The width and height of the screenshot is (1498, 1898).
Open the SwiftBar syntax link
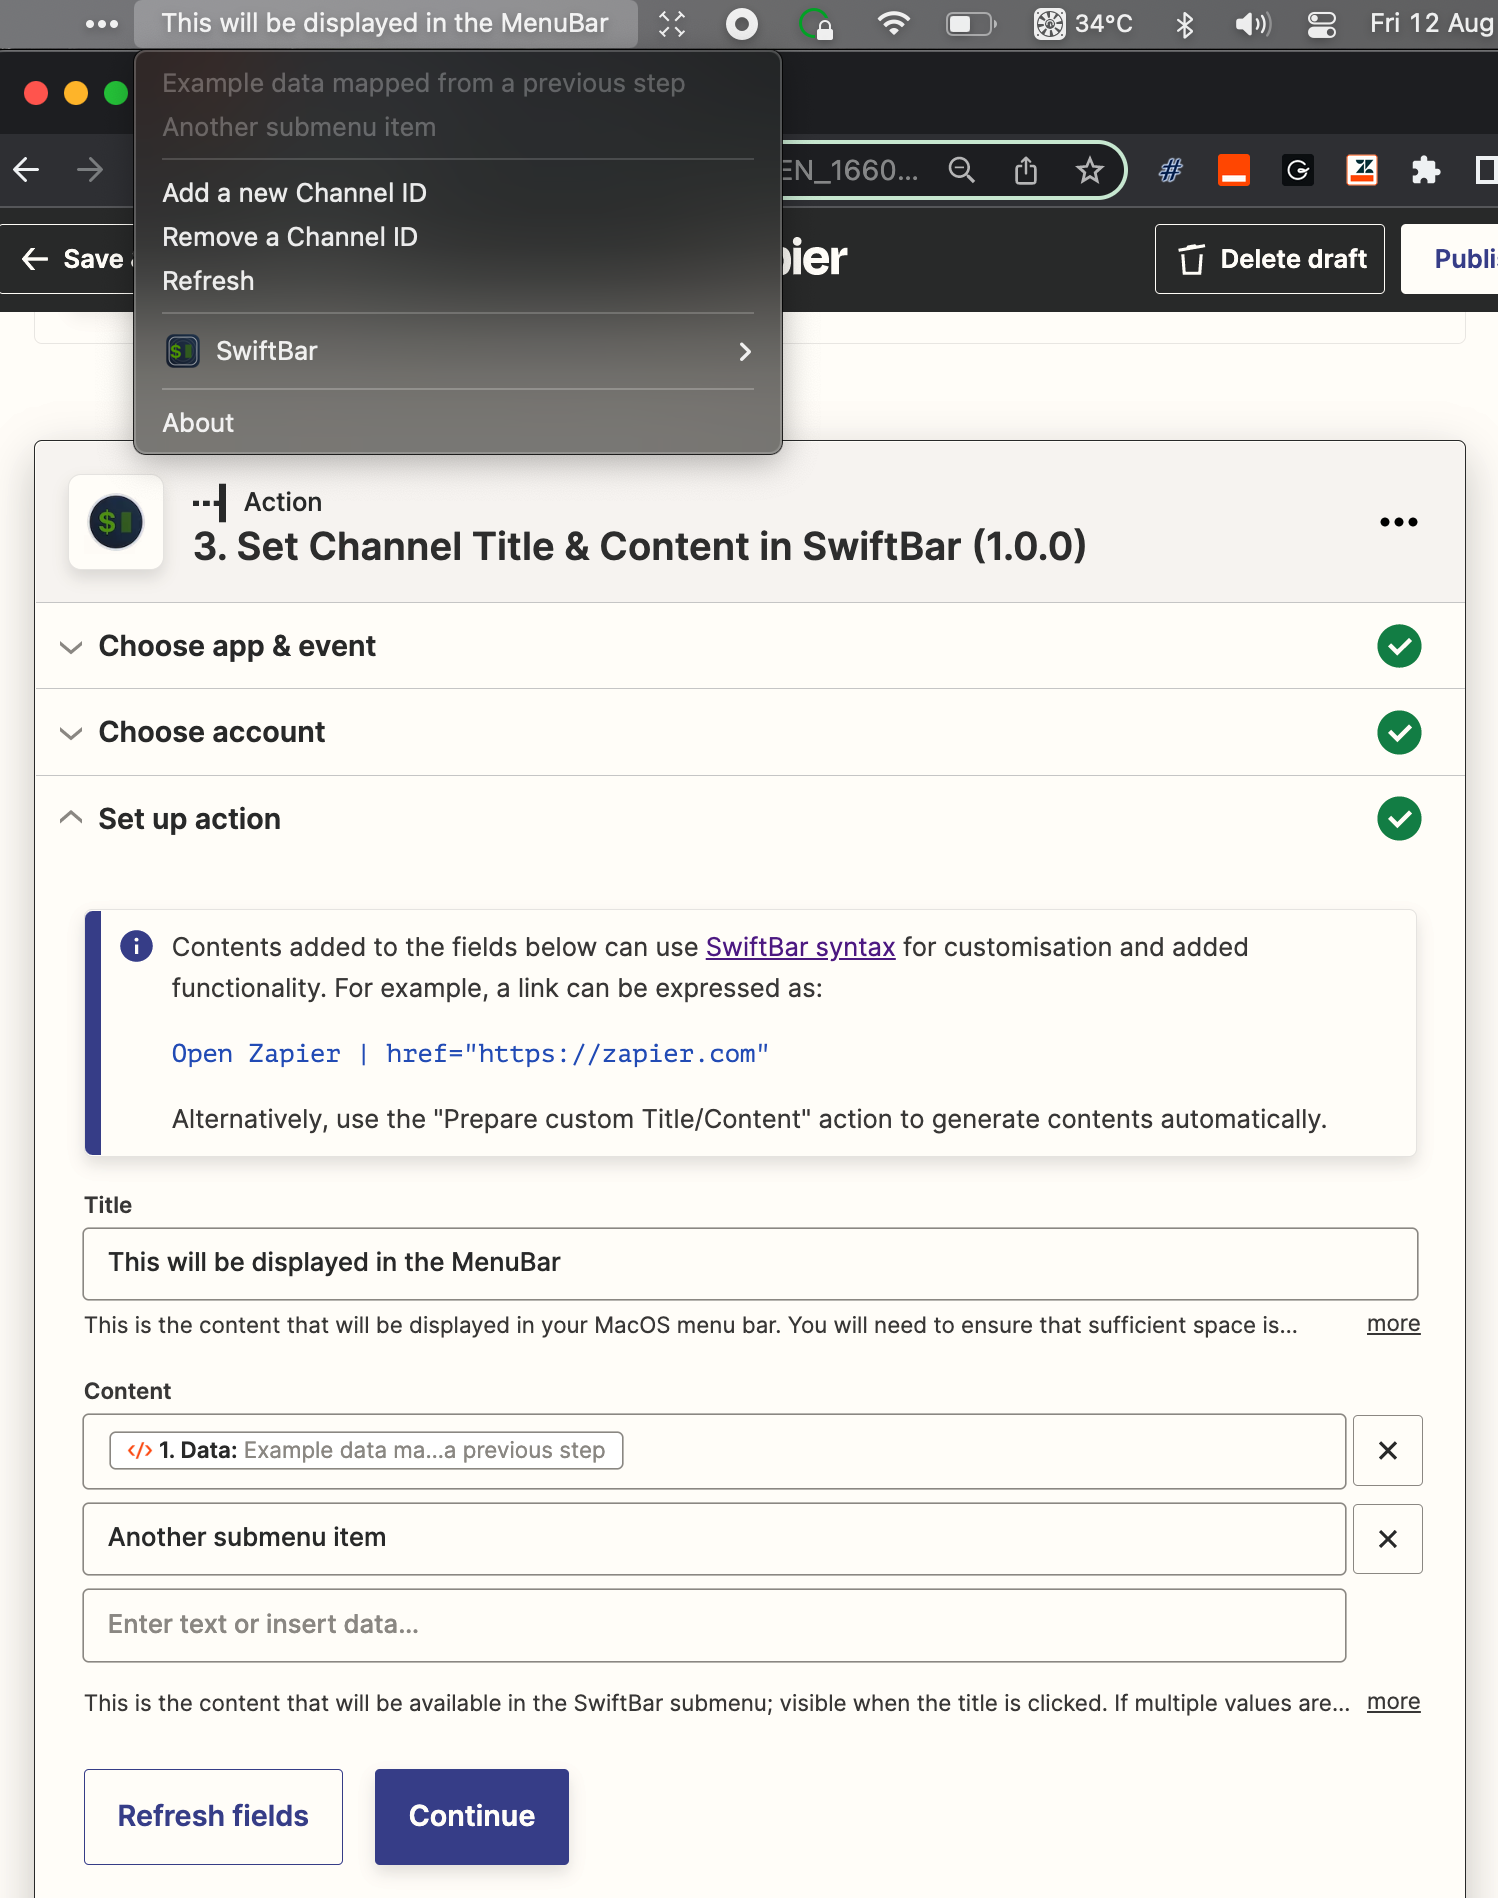point(800,947)
